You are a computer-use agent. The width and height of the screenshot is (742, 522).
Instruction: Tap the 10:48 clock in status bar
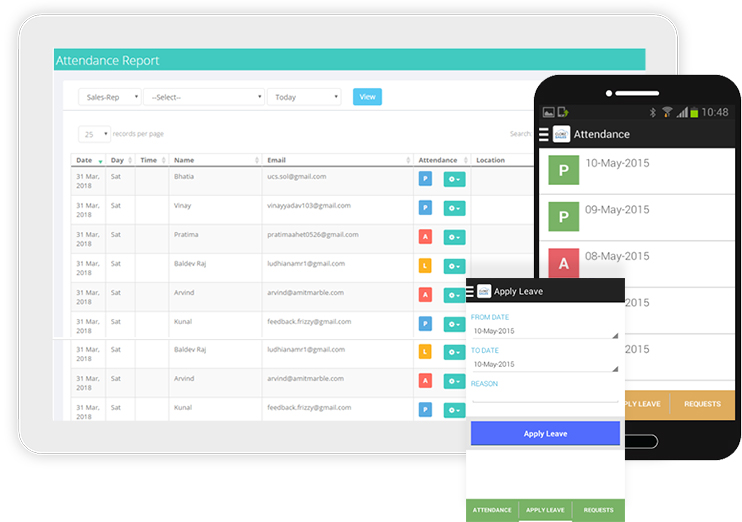tap(715, 112)
